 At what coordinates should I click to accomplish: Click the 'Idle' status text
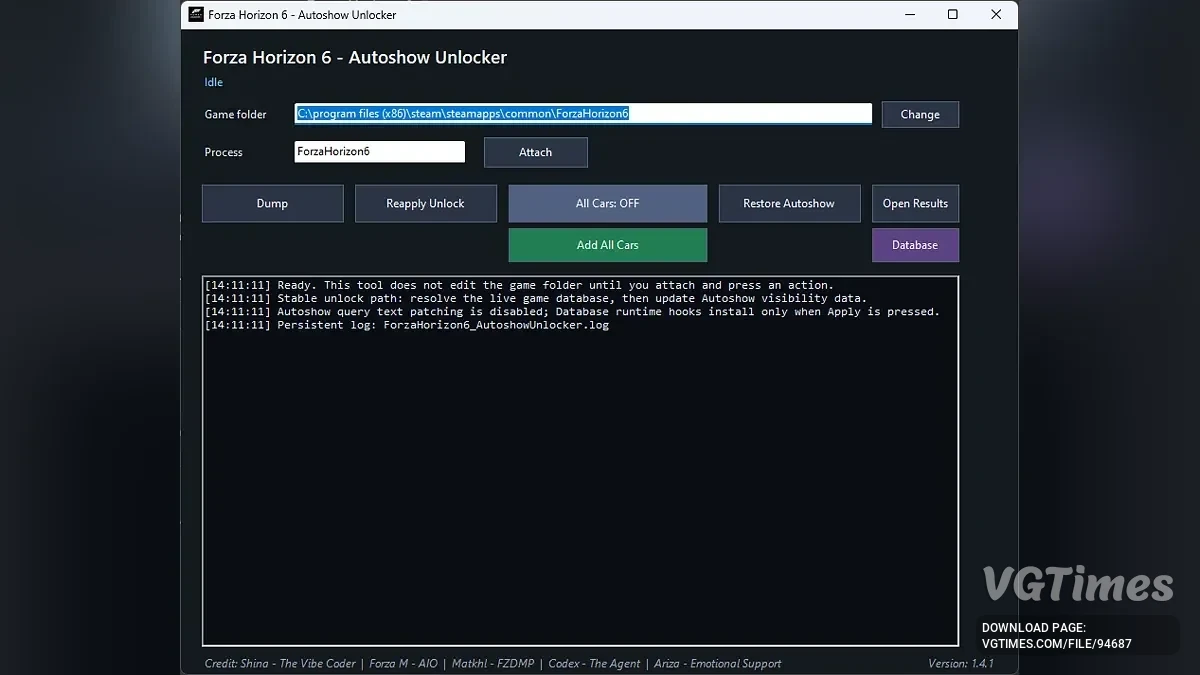click(x=214, y=82)
